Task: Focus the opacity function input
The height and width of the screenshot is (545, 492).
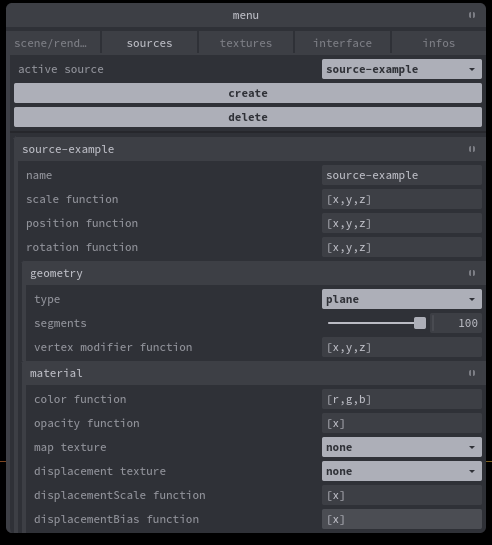Action: [x=402, y=423]
